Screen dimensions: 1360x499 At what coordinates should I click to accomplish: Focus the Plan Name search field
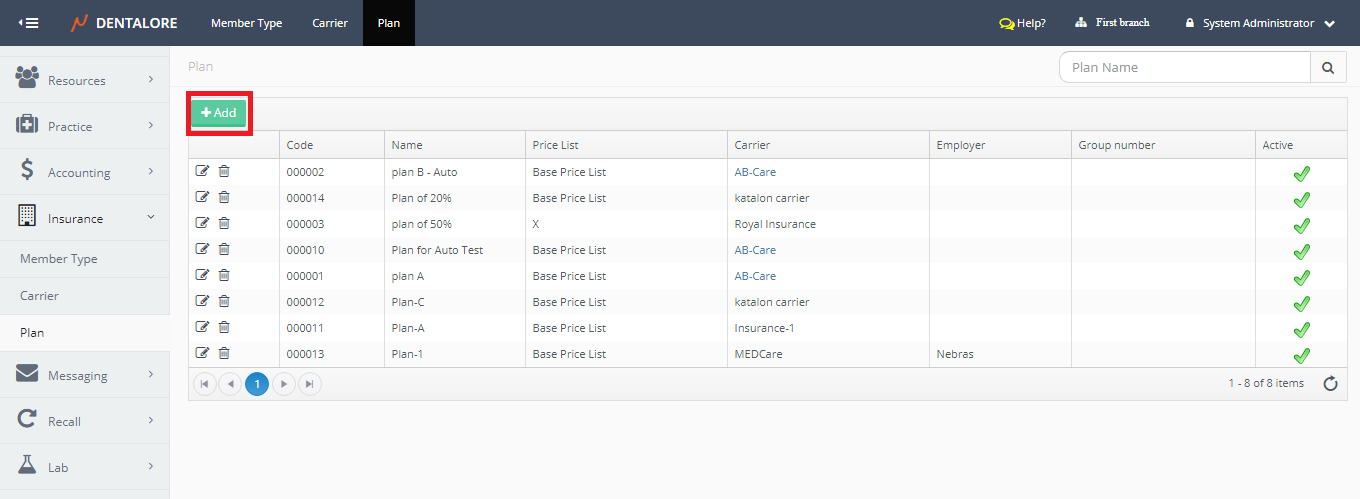tap(1184, 68)
